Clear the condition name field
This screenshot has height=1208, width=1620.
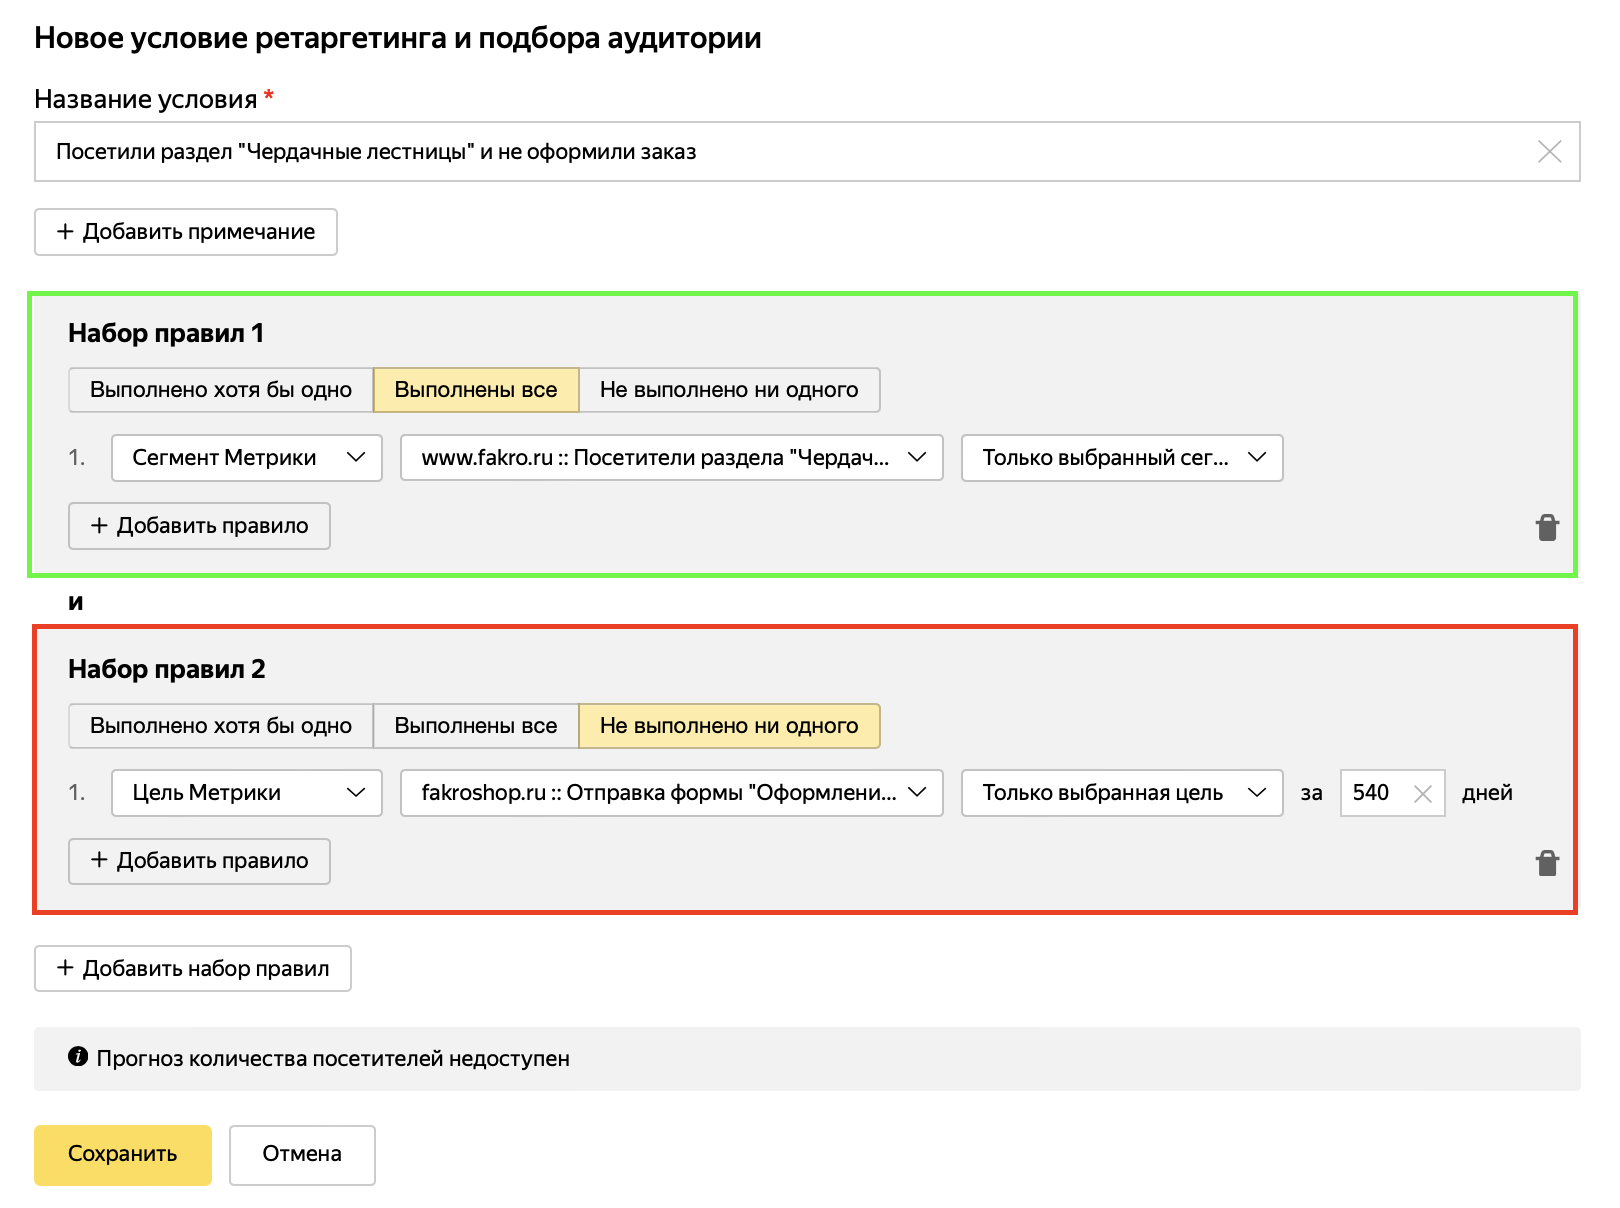click(1549, 152)
